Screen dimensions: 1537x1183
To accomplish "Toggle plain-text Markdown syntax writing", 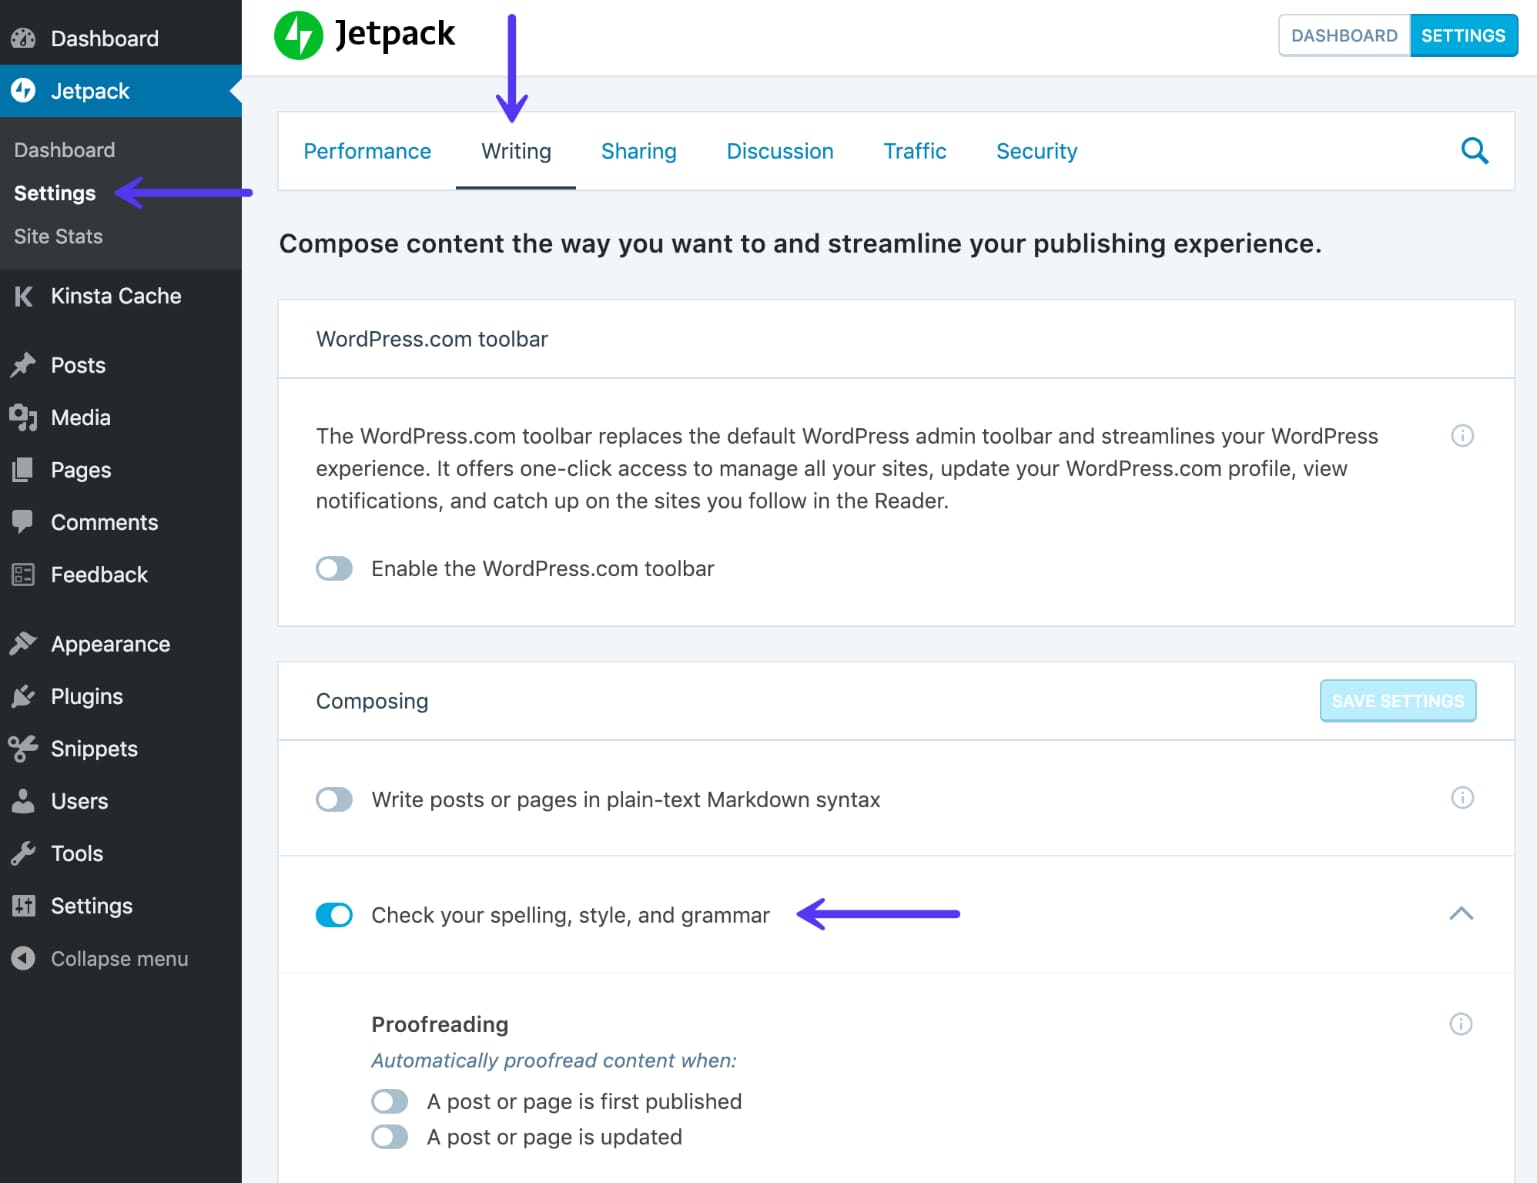I will pyautogui.click(x=334, y=799).
